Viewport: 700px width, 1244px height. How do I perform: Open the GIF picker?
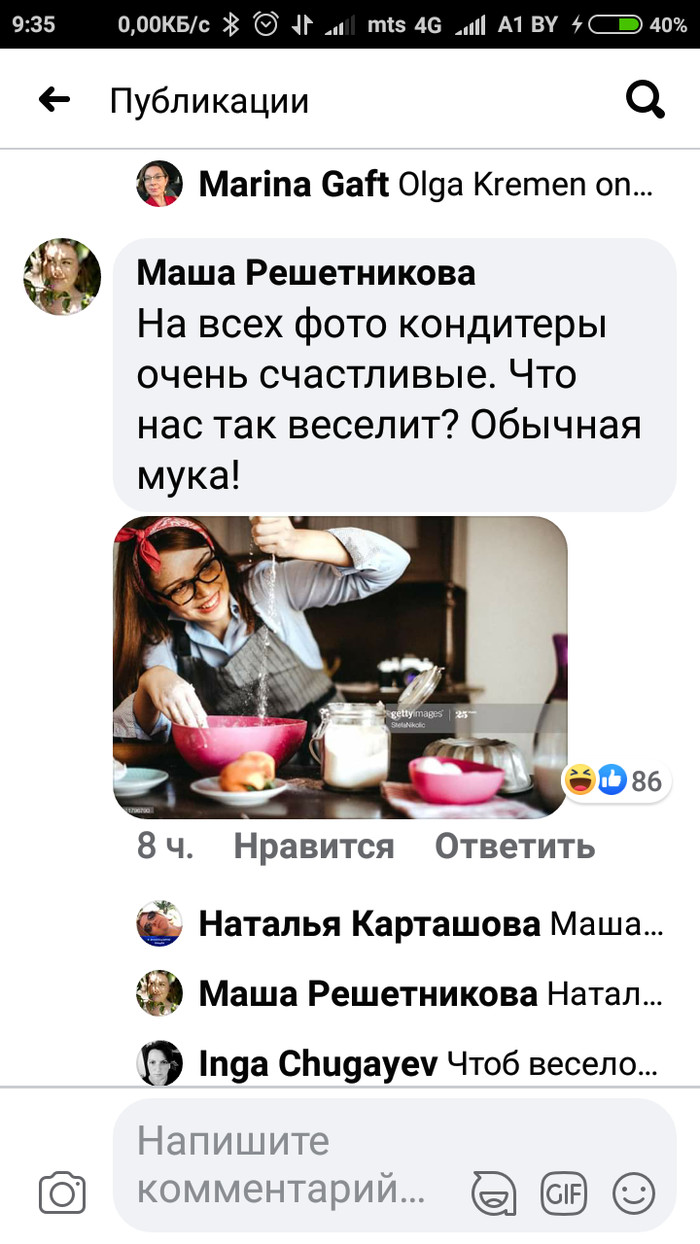tap(563, 1193)
